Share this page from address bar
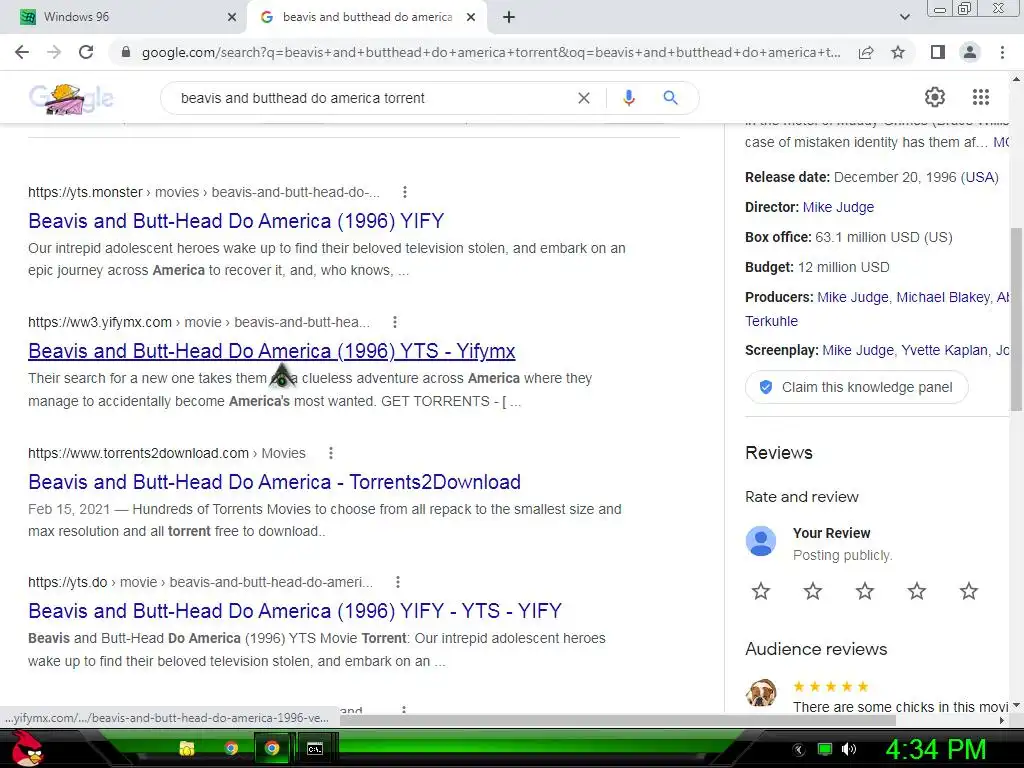Screen dimensions: 1024x768 [866, 52]
